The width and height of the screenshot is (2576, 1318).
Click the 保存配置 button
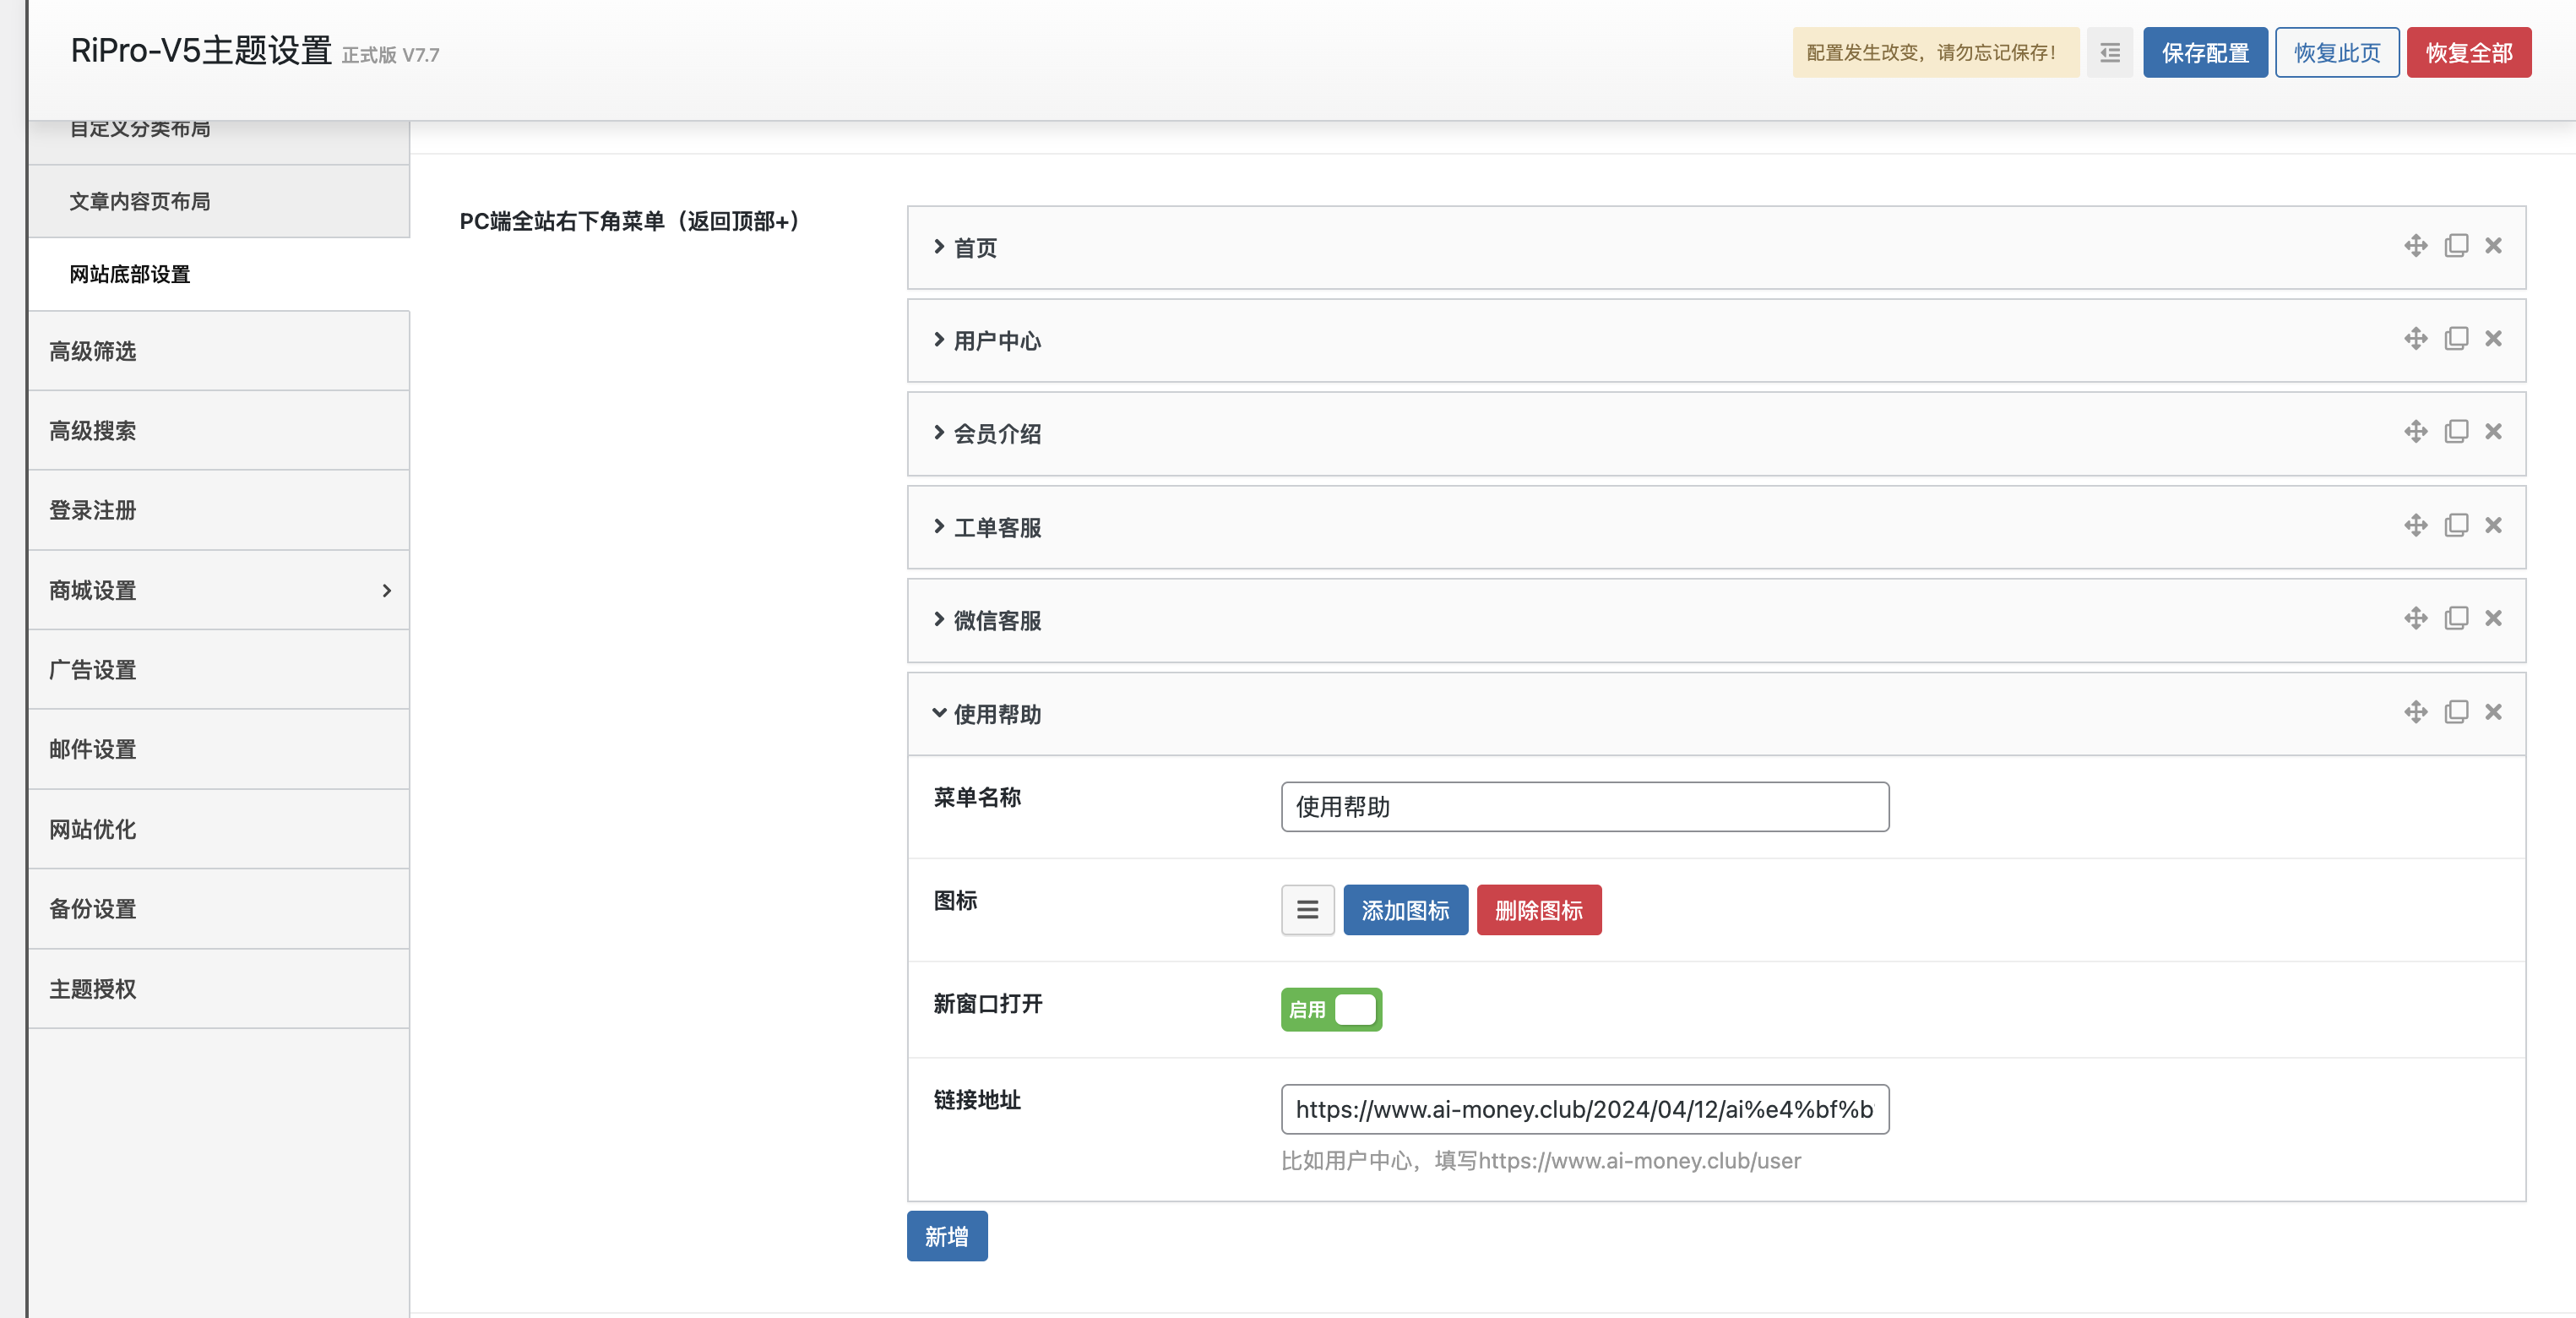pos(2205,53)
